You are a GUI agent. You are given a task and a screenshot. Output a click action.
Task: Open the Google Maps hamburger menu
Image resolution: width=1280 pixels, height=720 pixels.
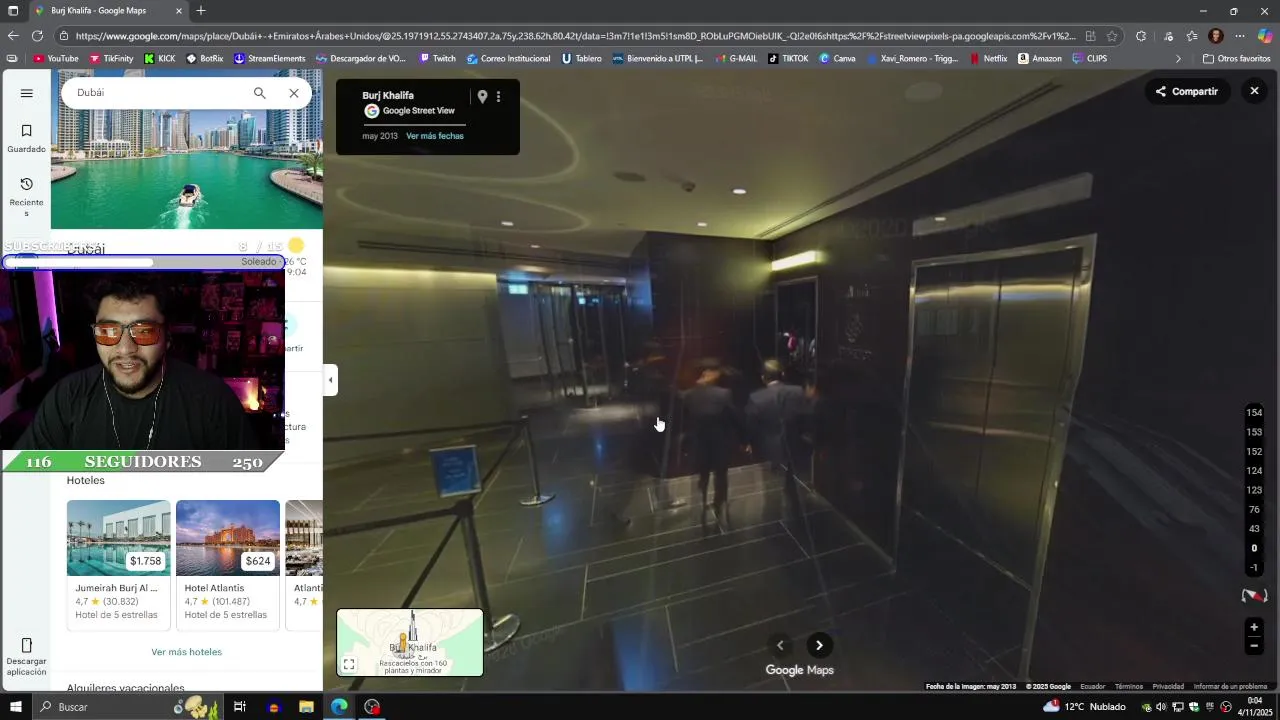[x=27, y=93]
